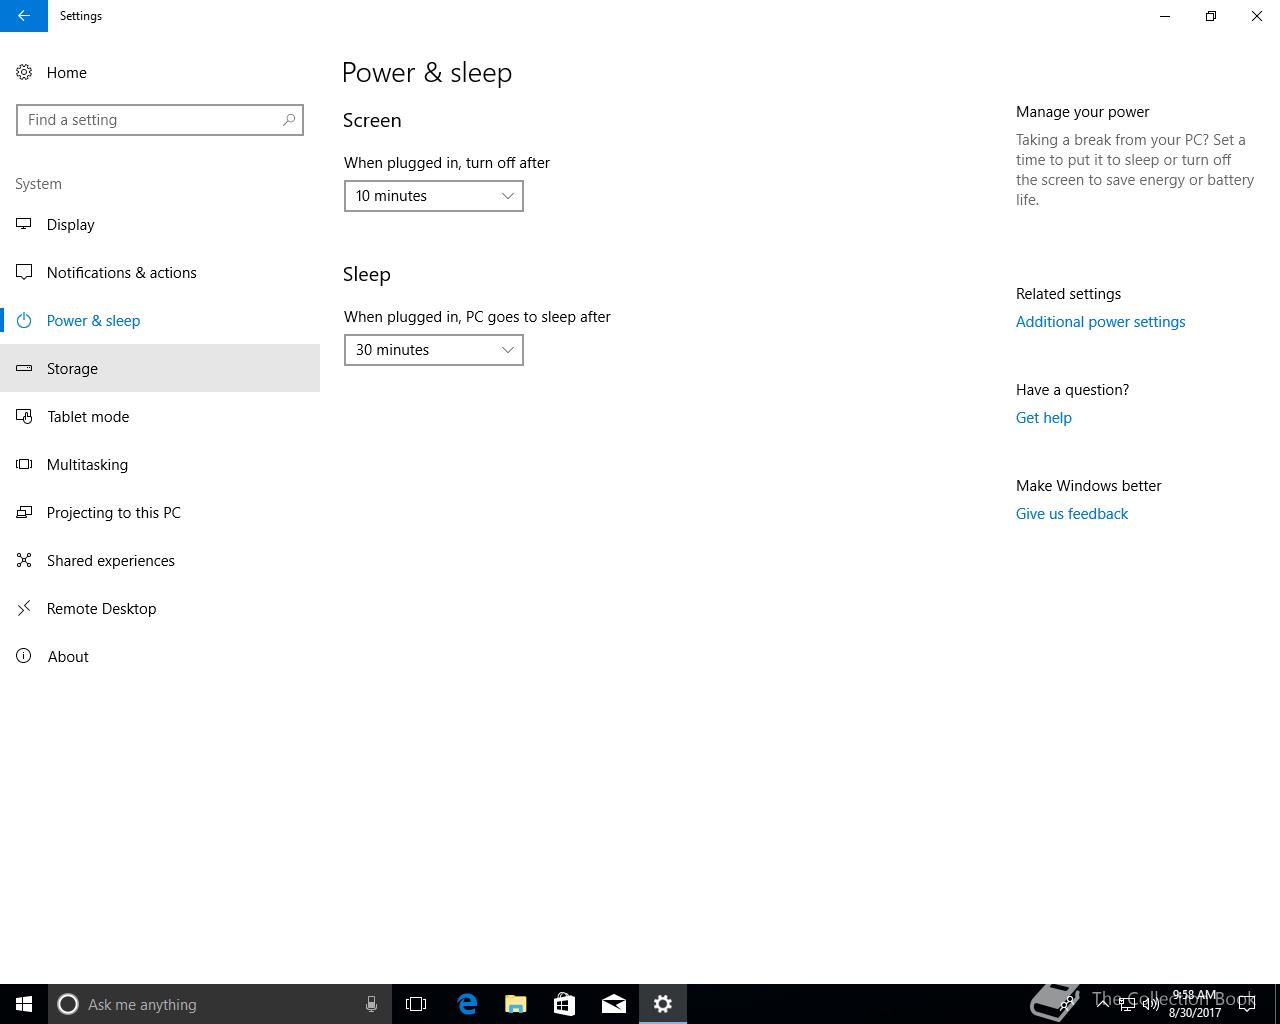1280x1024 pixels.
Task: Open Additional power settings link
Action: 1100,322
